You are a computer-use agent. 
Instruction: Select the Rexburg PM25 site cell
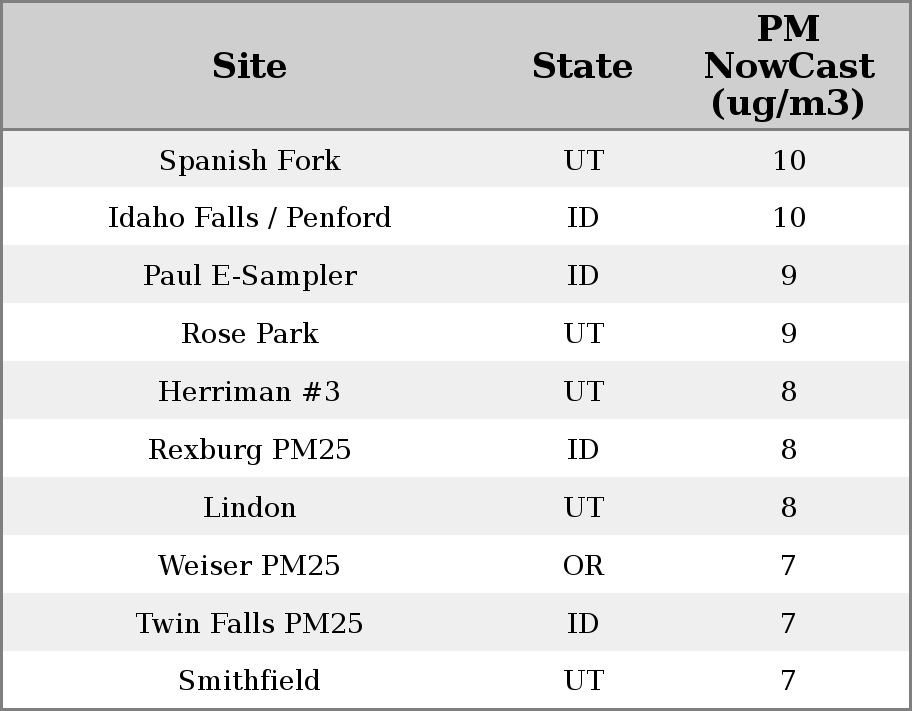[x=250, y=450]
